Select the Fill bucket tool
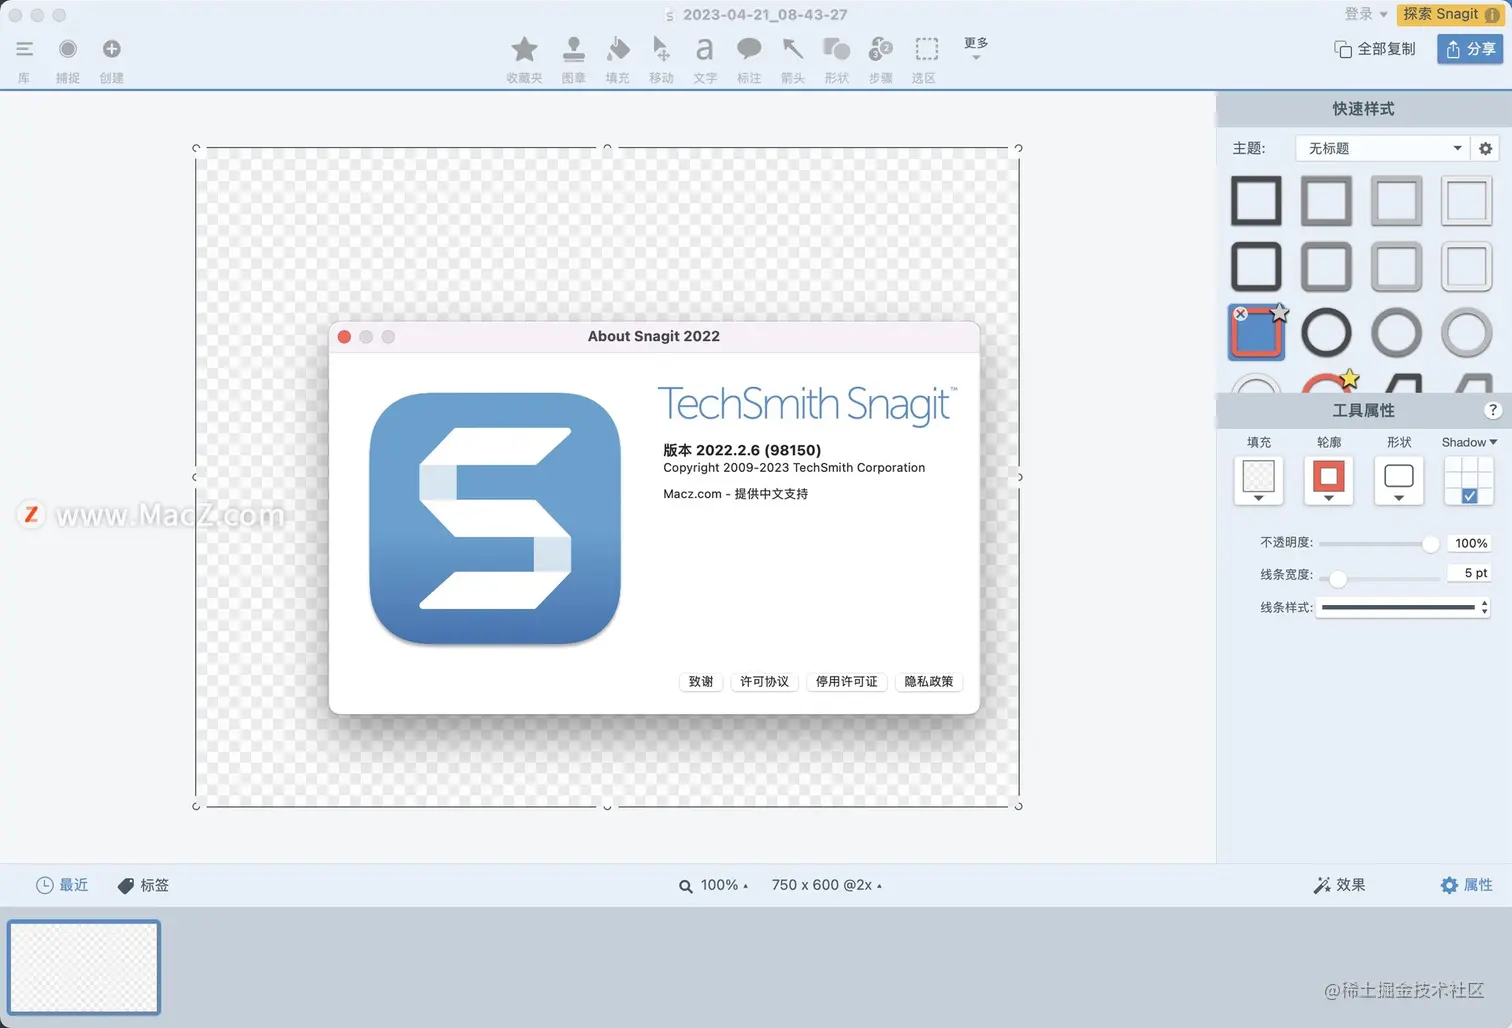This screenshot has width=1512, height=1028. [618, 49]
